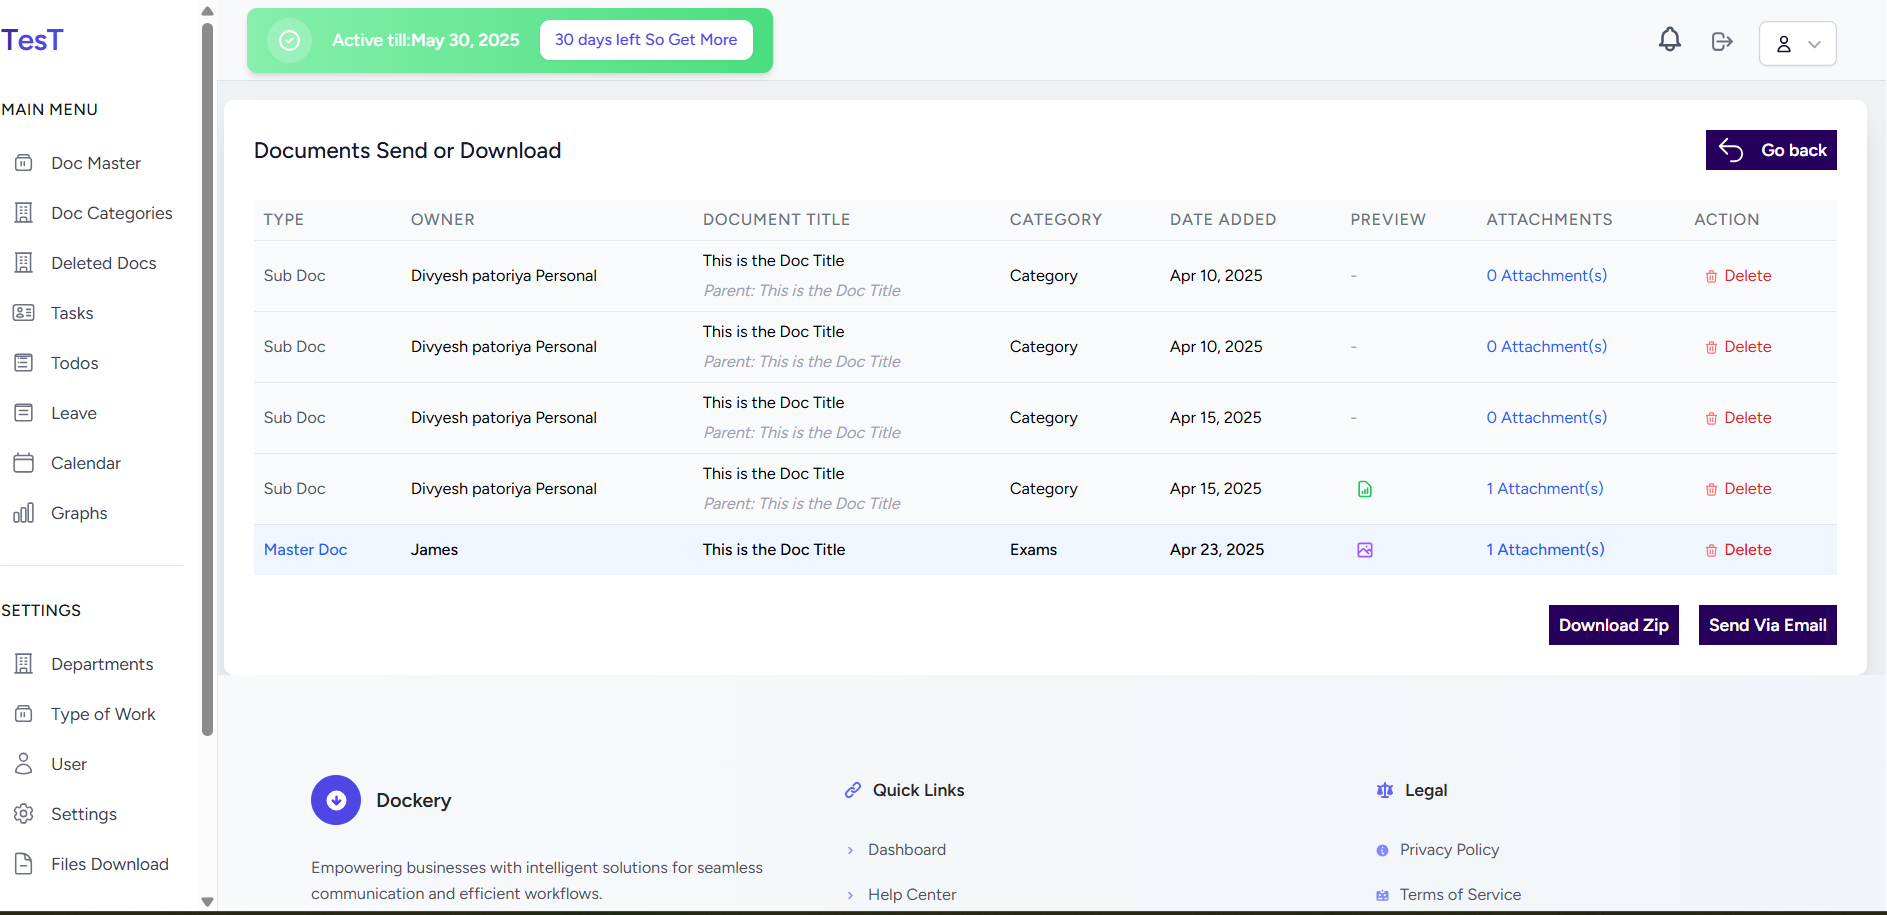
Task: Click owner name James
Action: click(x=434, y=550)
